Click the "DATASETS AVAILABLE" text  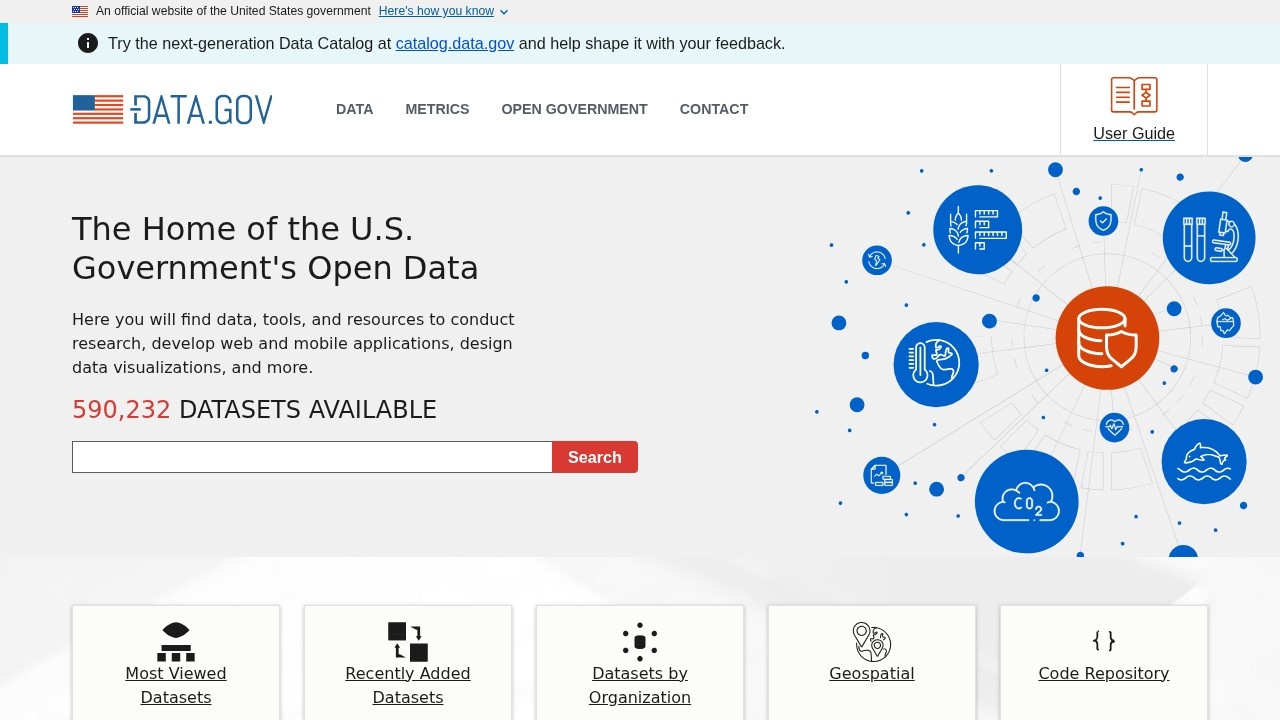[x=308, y=410]
